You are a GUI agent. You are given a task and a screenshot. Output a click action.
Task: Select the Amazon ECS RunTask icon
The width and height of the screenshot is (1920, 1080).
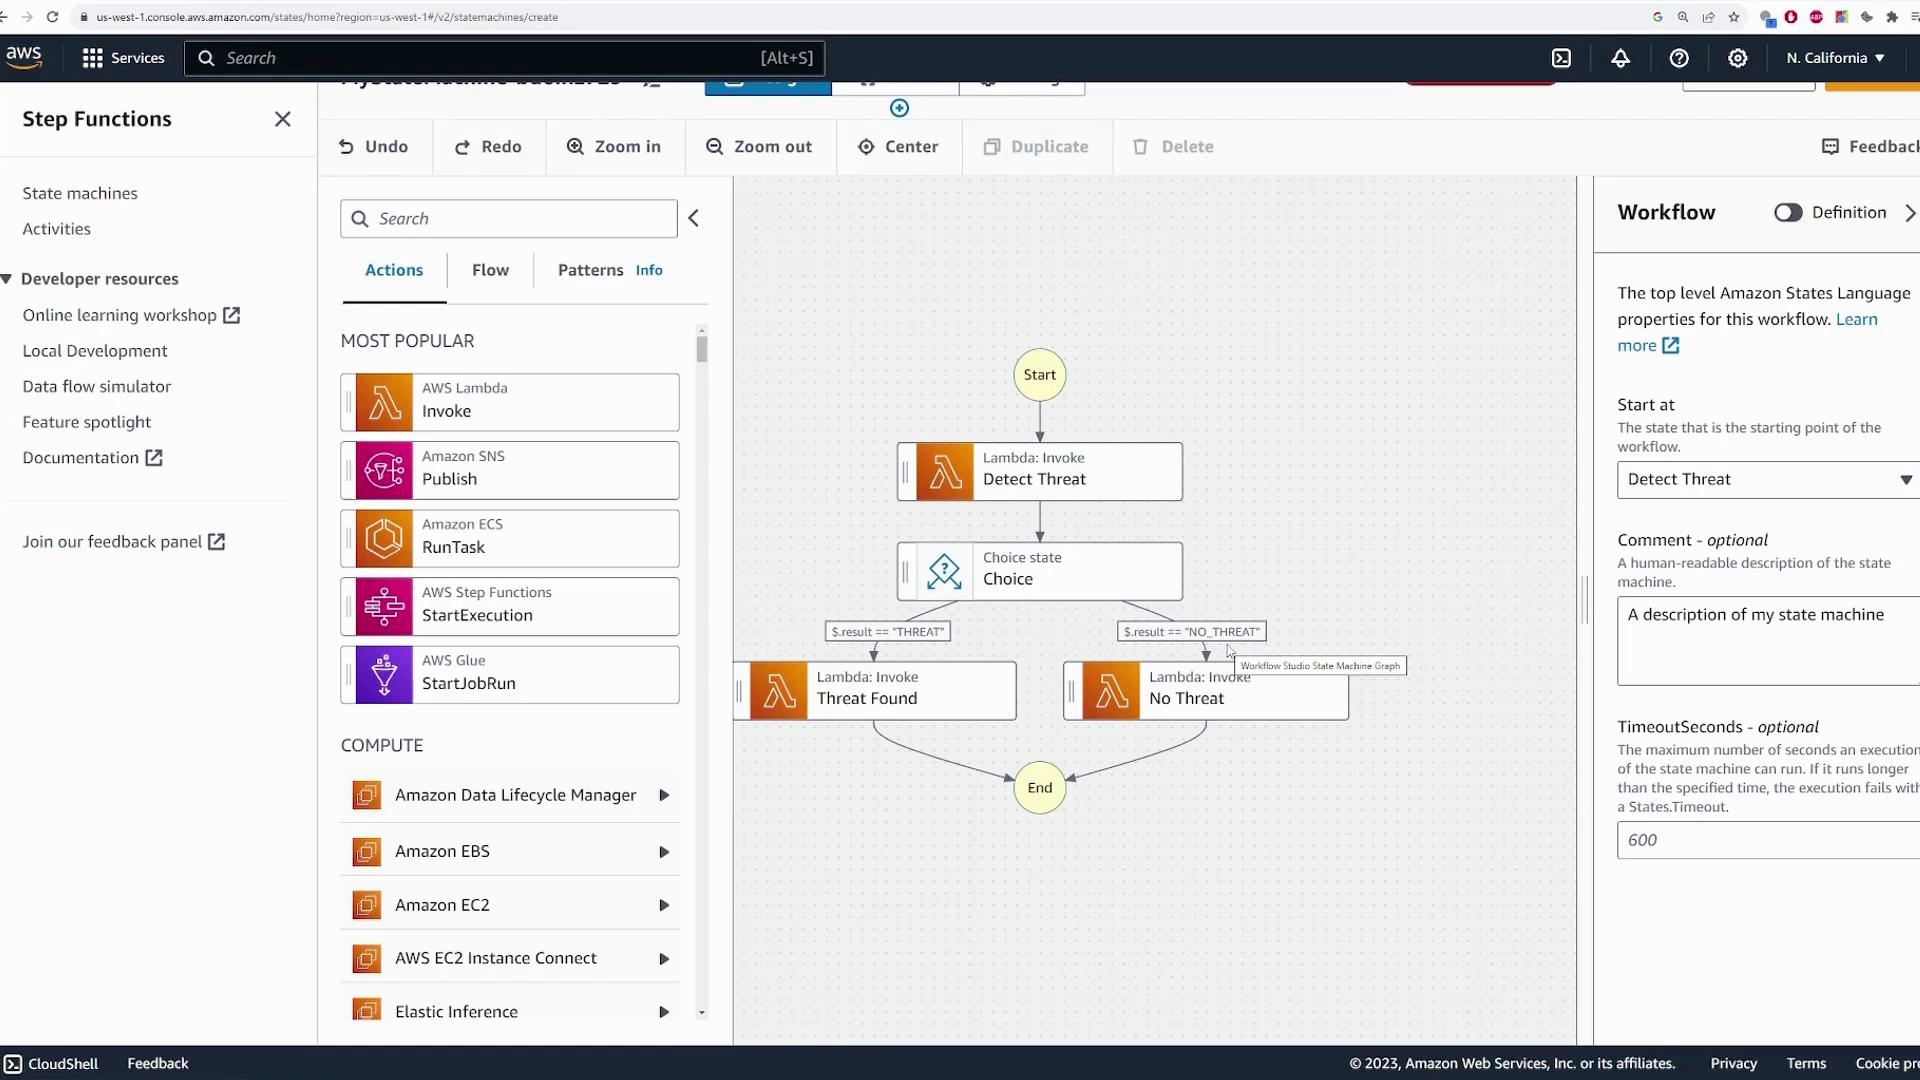(x=384, y=538)
